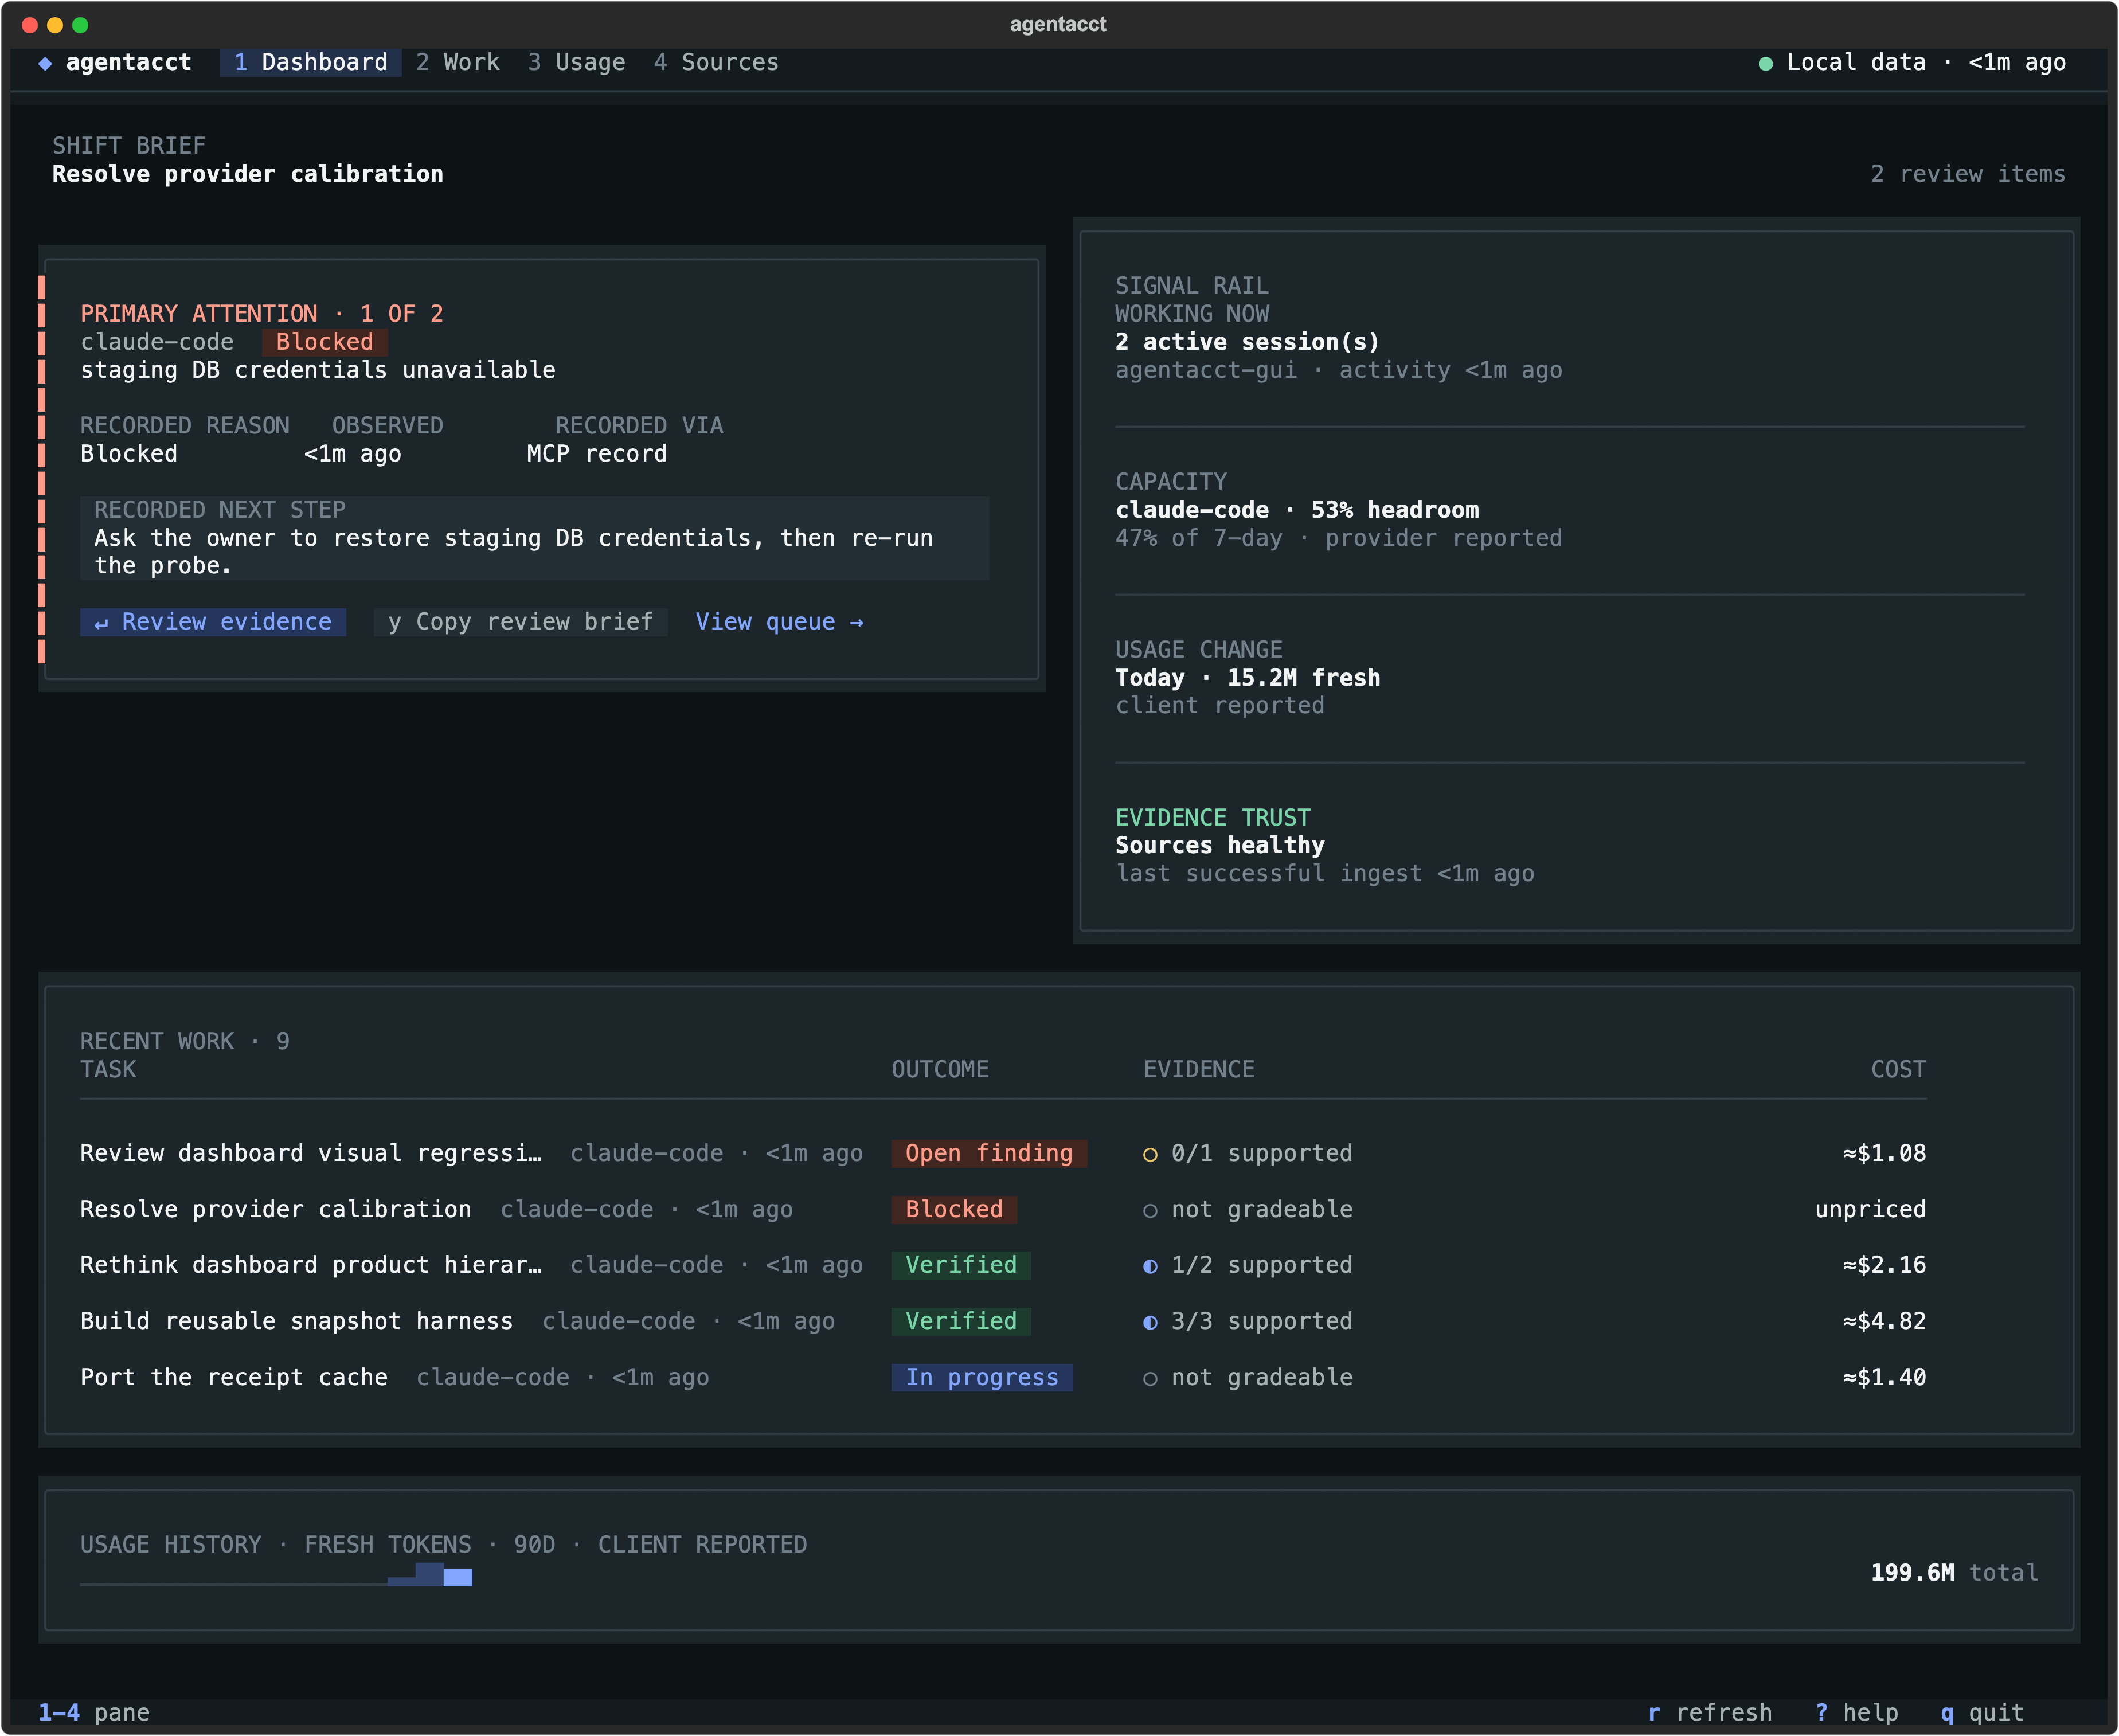2119x1736 pixels.
Task: Select Port the receipt cache row
Action: coord(1003,1377)
